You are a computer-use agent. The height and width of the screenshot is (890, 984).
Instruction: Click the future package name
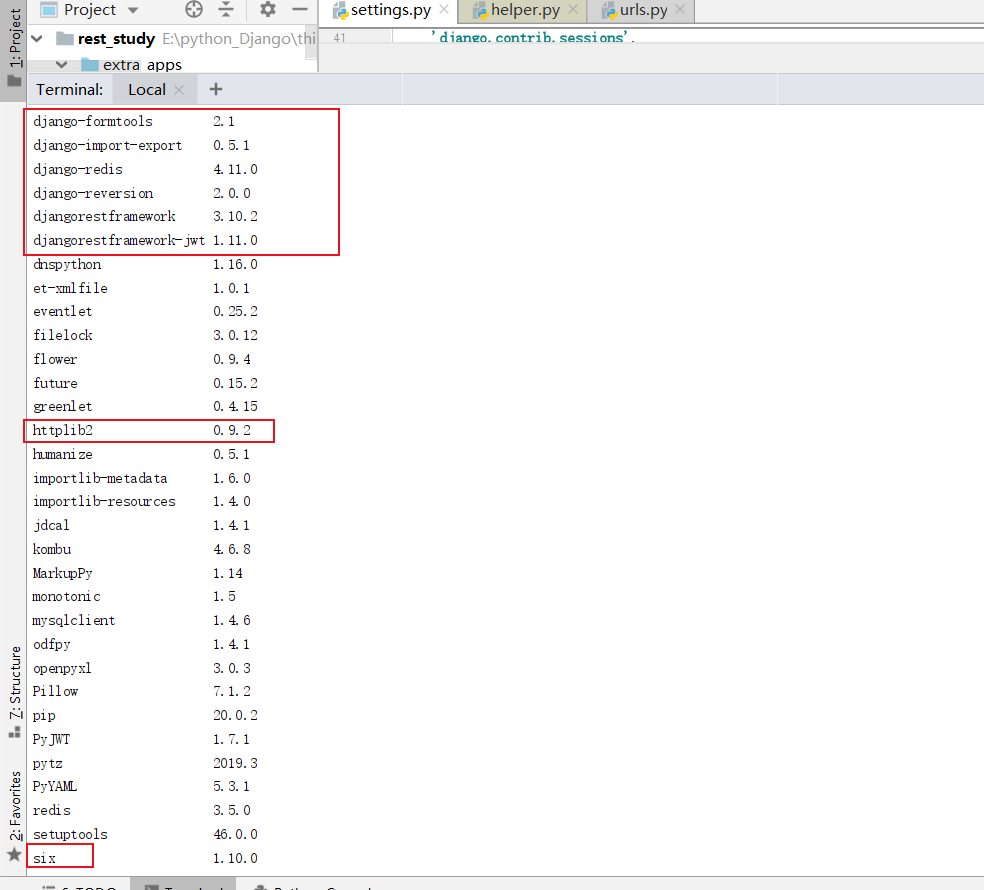55,383
